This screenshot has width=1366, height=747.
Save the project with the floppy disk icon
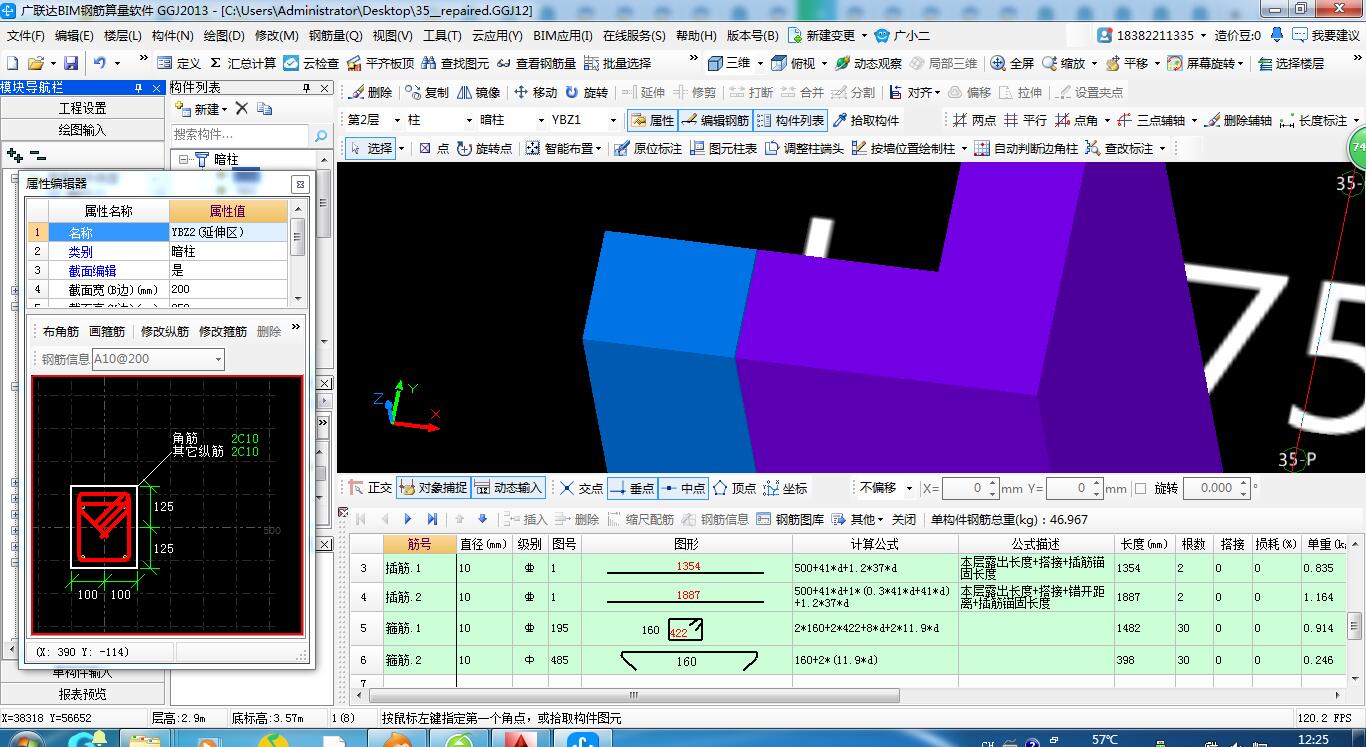click(71, 63)
